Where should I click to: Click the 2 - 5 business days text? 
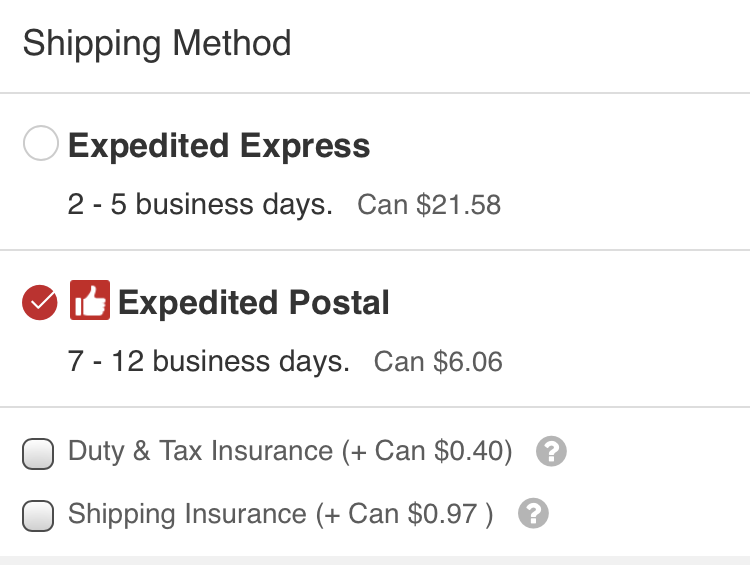coord(200,205)
